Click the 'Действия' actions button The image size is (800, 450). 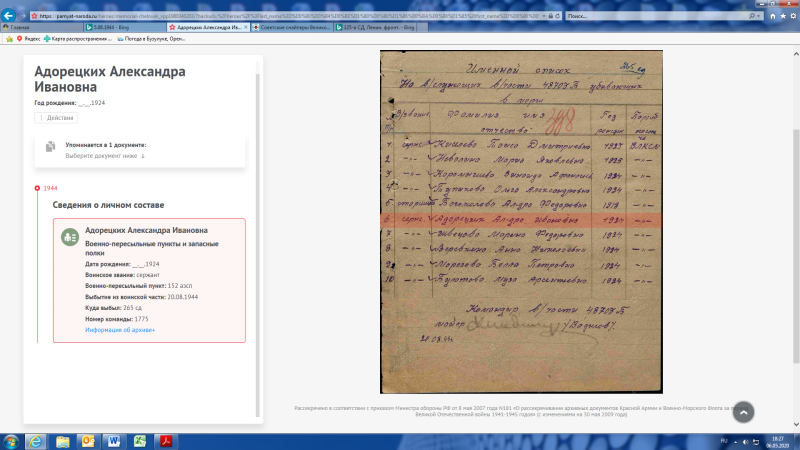click(56, 118)
